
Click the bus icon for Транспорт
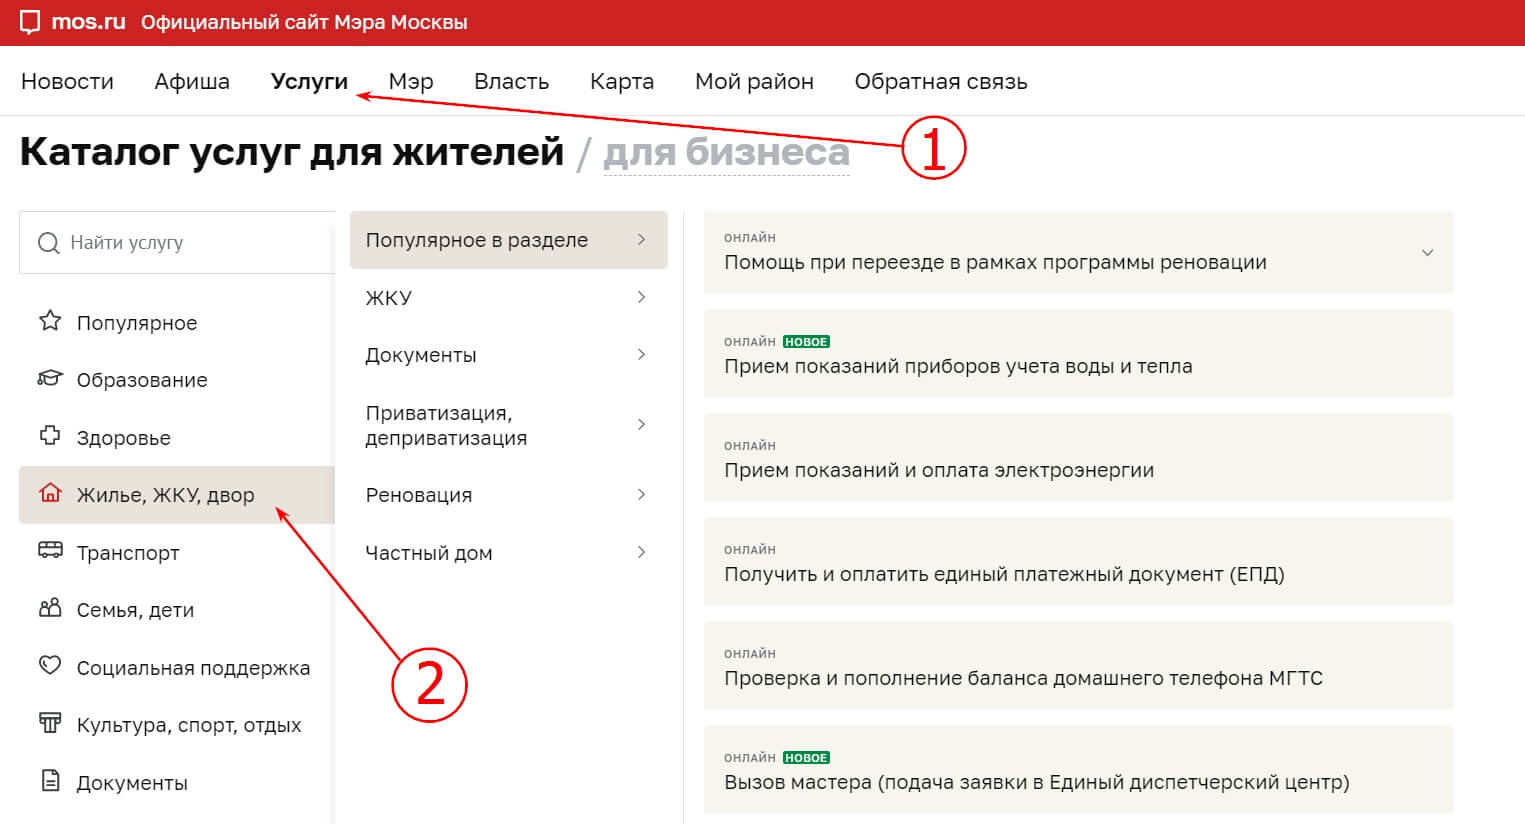point(50,551)
